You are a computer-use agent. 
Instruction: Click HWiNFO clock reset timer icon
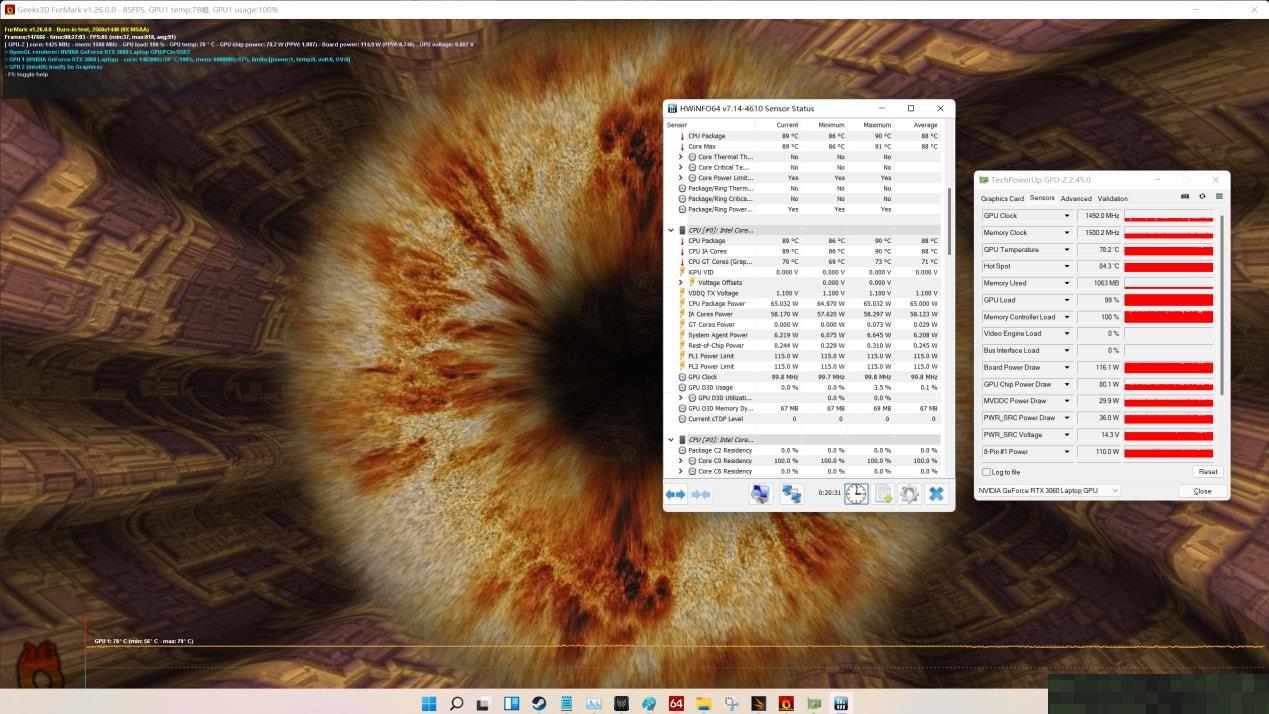(x=856, y=494)
